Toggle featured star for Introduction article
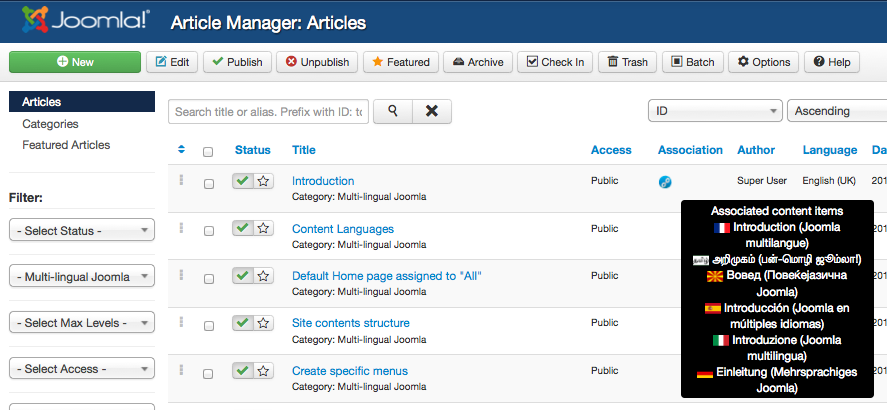 pos(263,181)
